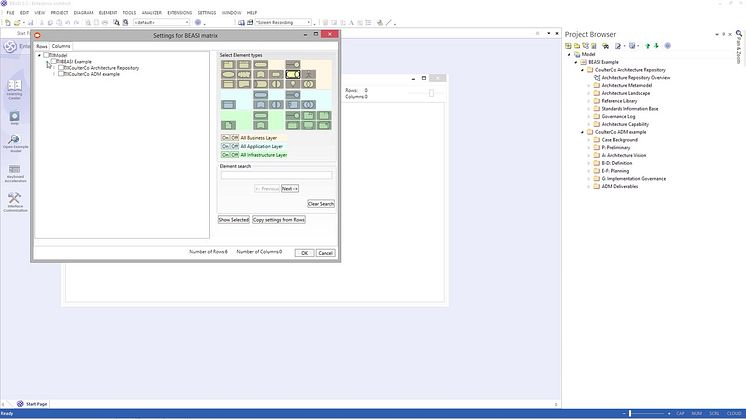Select the location pin element type icon
Screen dimensions: 746x419
pyautogui.click(x=293, y=84)
